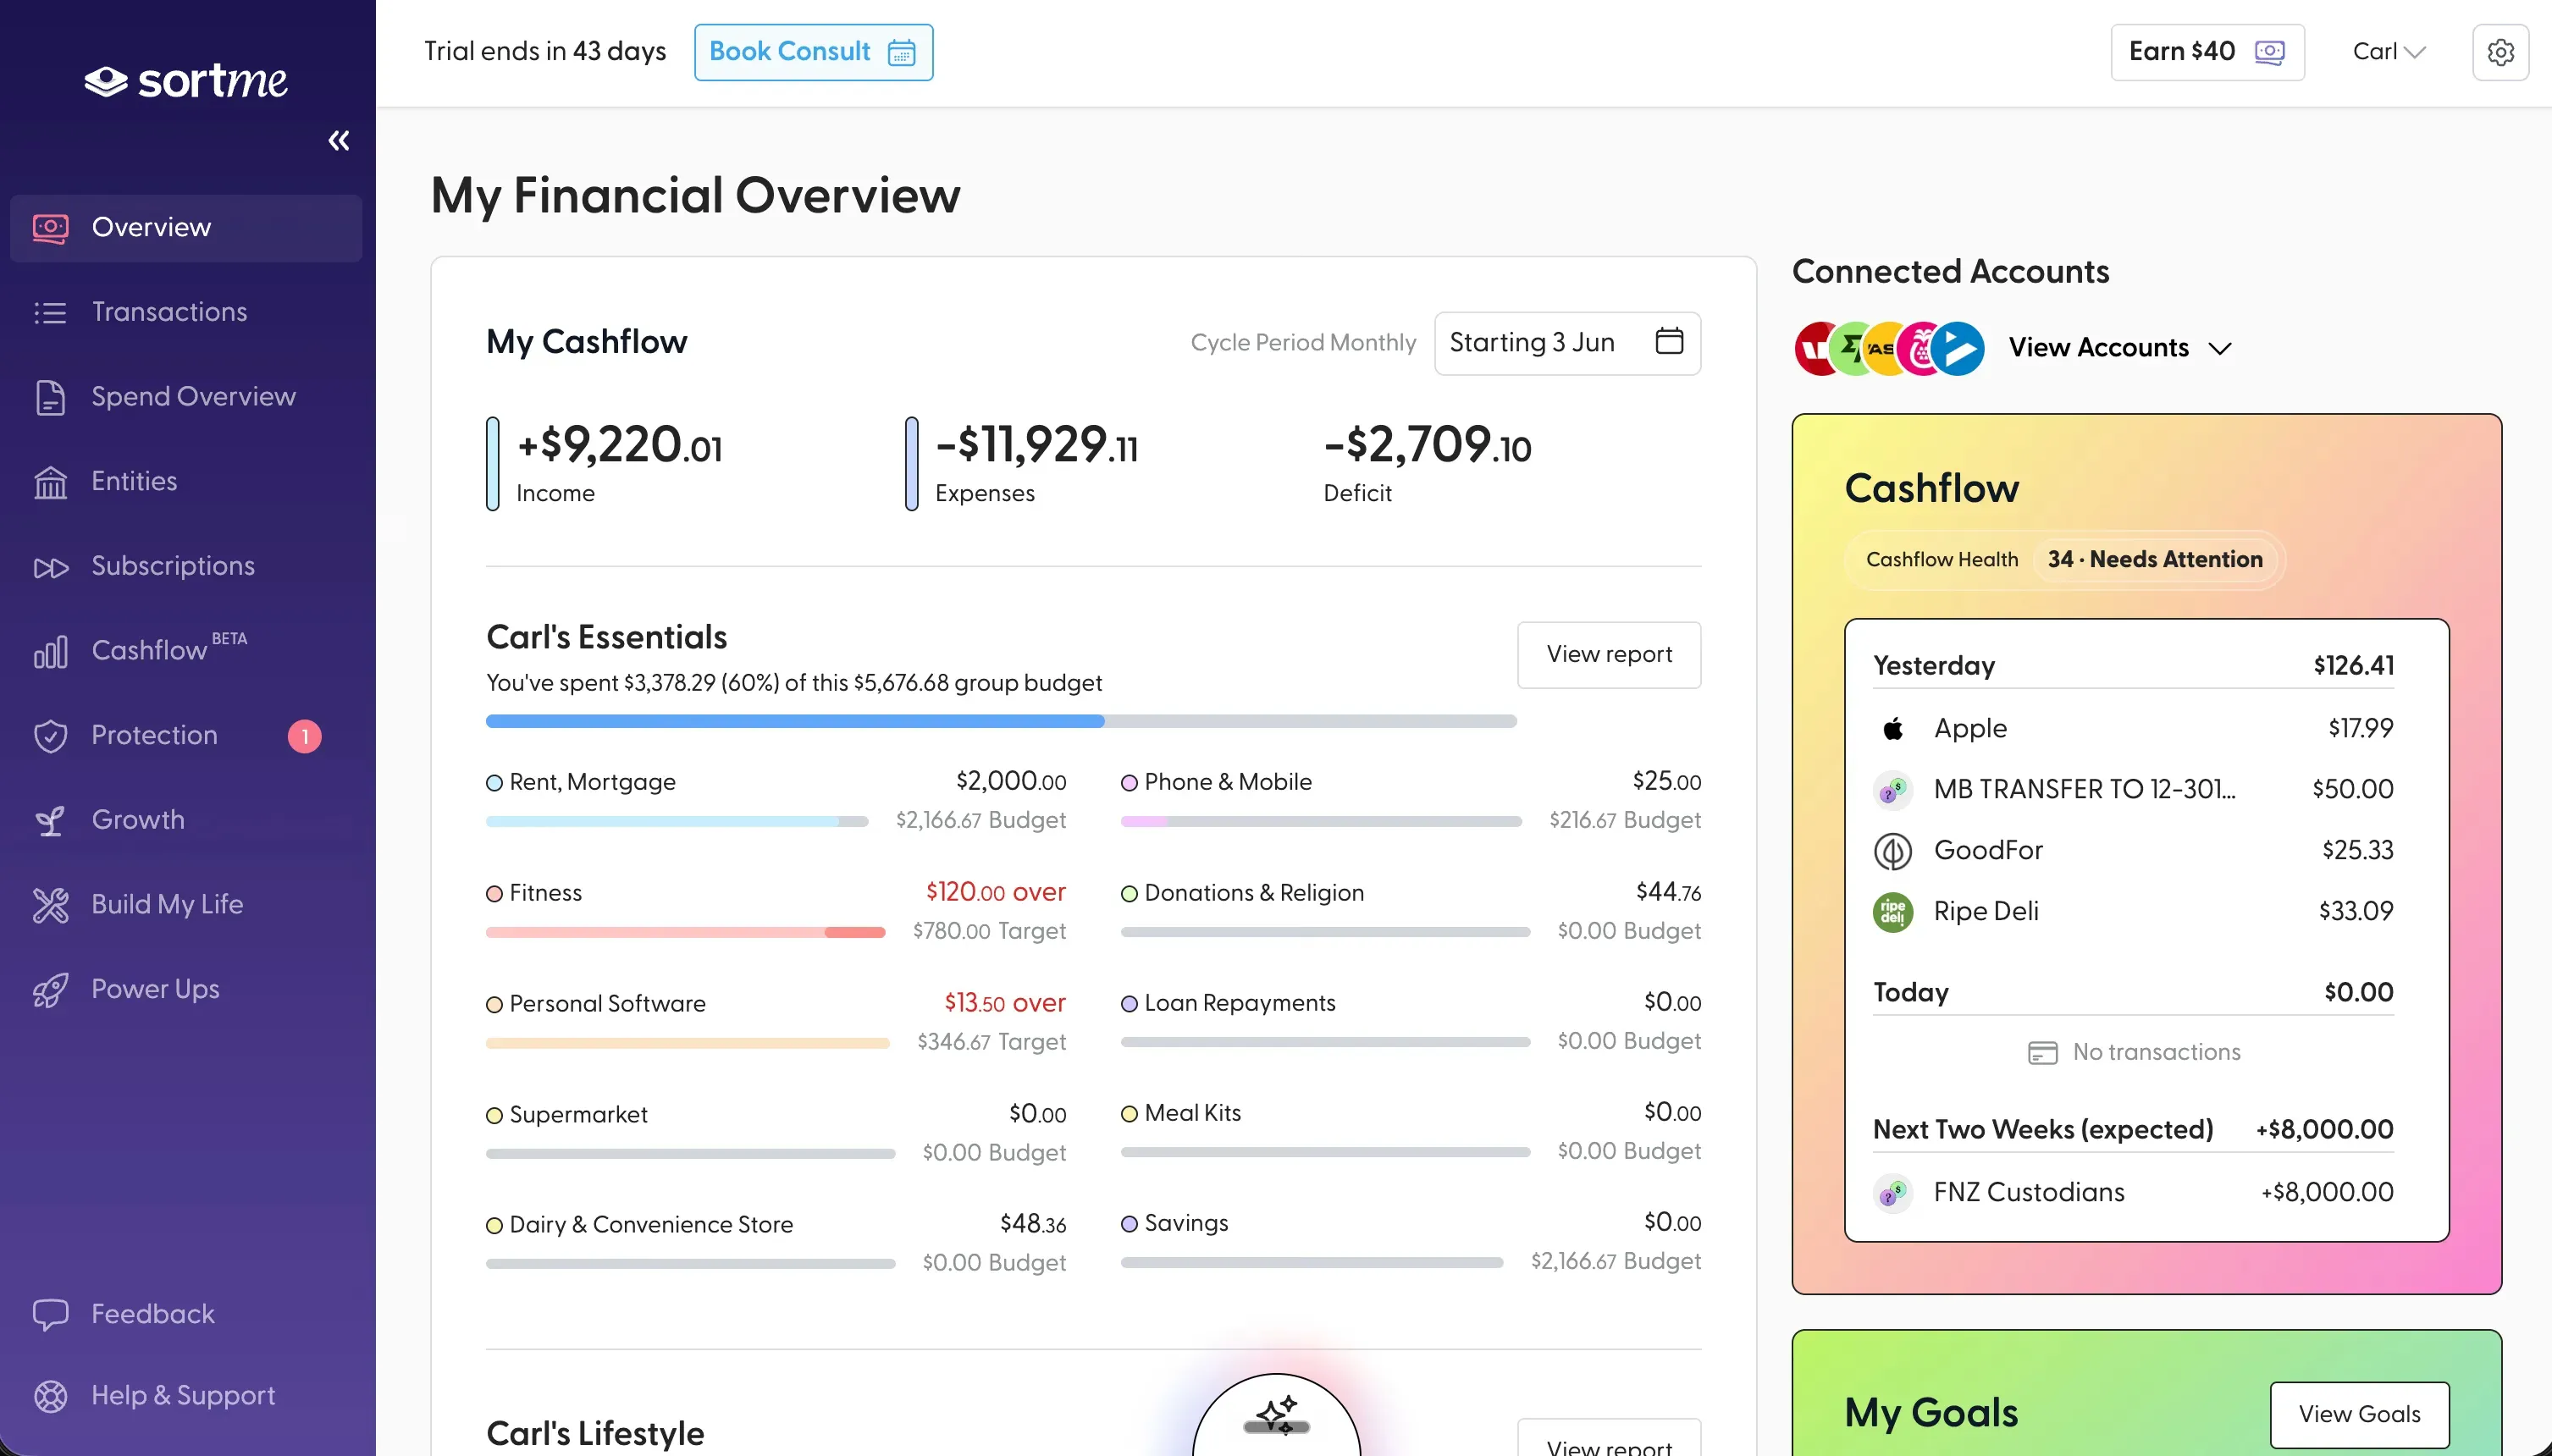Click the Overview cash icon in the sidebar

(x=50, y=228)
